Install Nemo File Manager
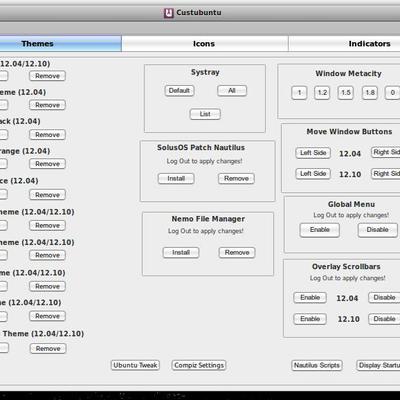400x400 pixels. tap(181, 252)
